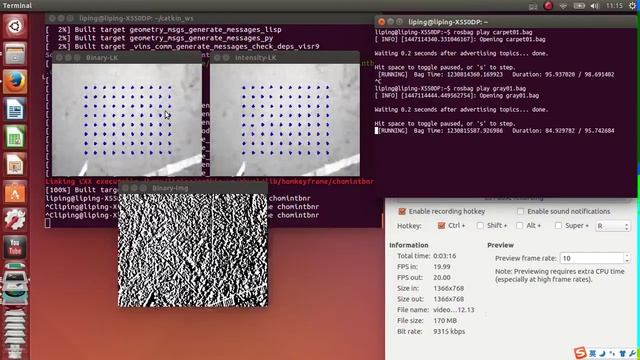Open LibreOffice Impress from the dock
Image resolution: width=640 pixels, height=360 pixels.
click(15, 164)
